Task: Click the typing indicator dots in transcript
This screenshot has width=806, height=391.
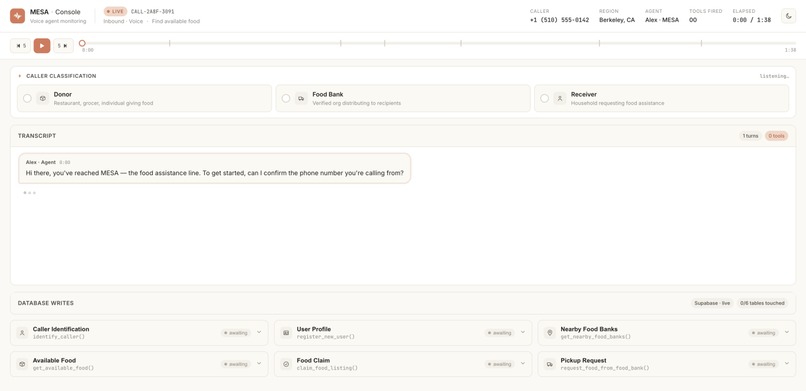Action: [29, 193]
